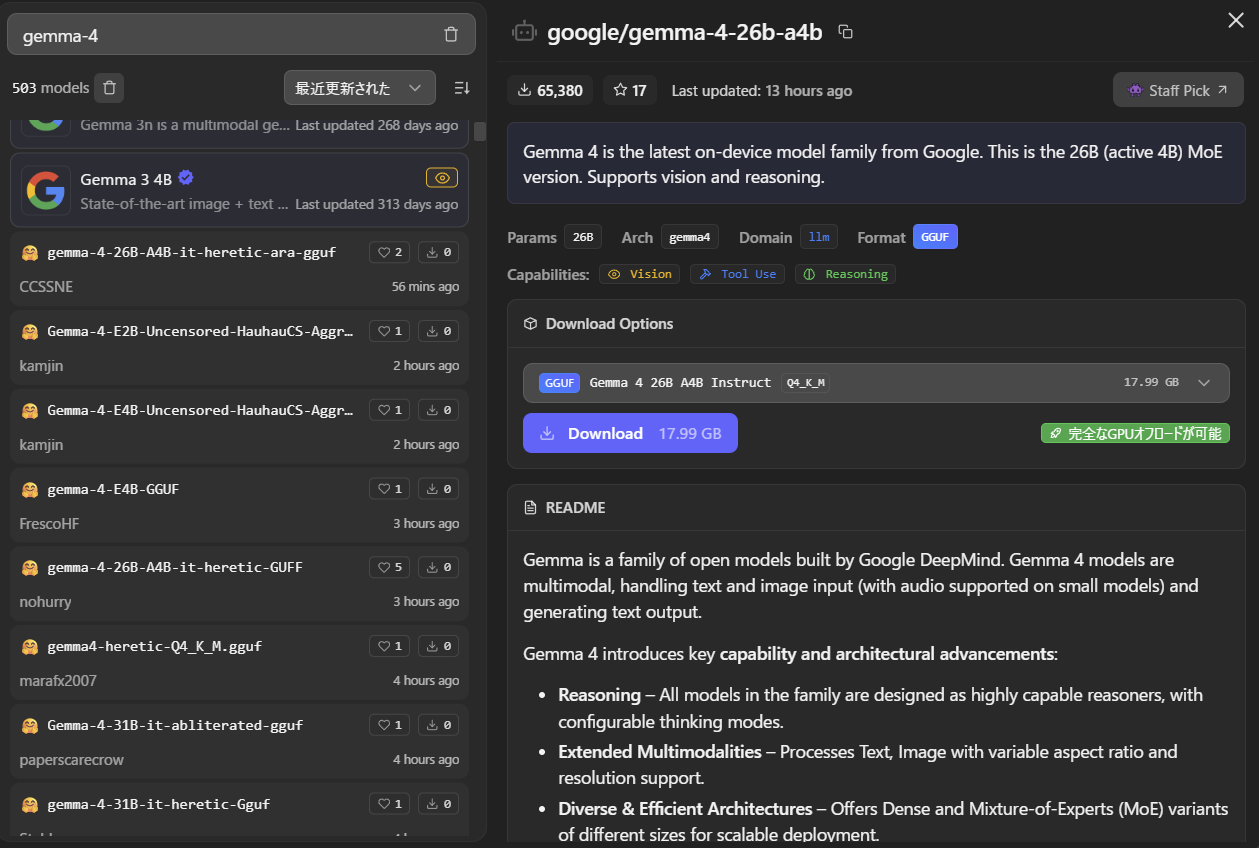The height and width of the screenshot is (848, 1259).
Task: Click inside the gemma-4 search input field
Action: click(x=220, y=36)
